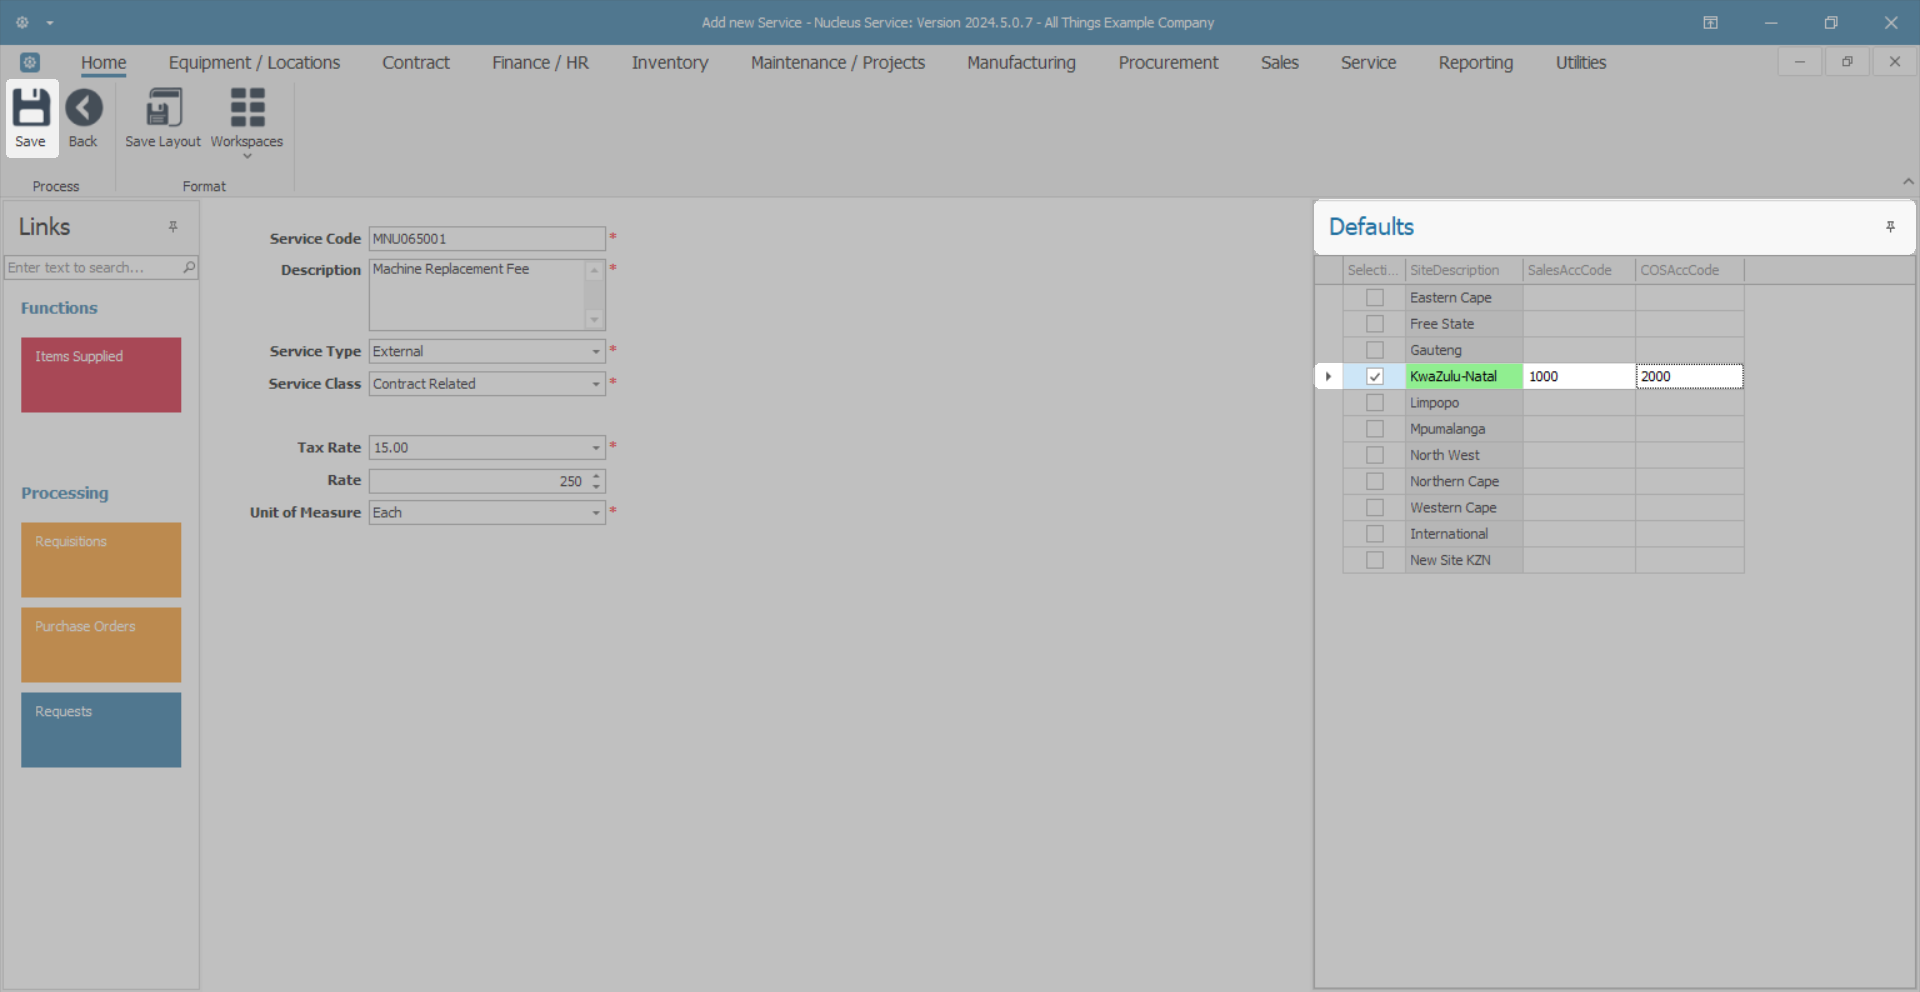The width and height of the screenshot is (1920, 992).
Task: Sort by COSAccCode column header
Action: point(1690,270)
